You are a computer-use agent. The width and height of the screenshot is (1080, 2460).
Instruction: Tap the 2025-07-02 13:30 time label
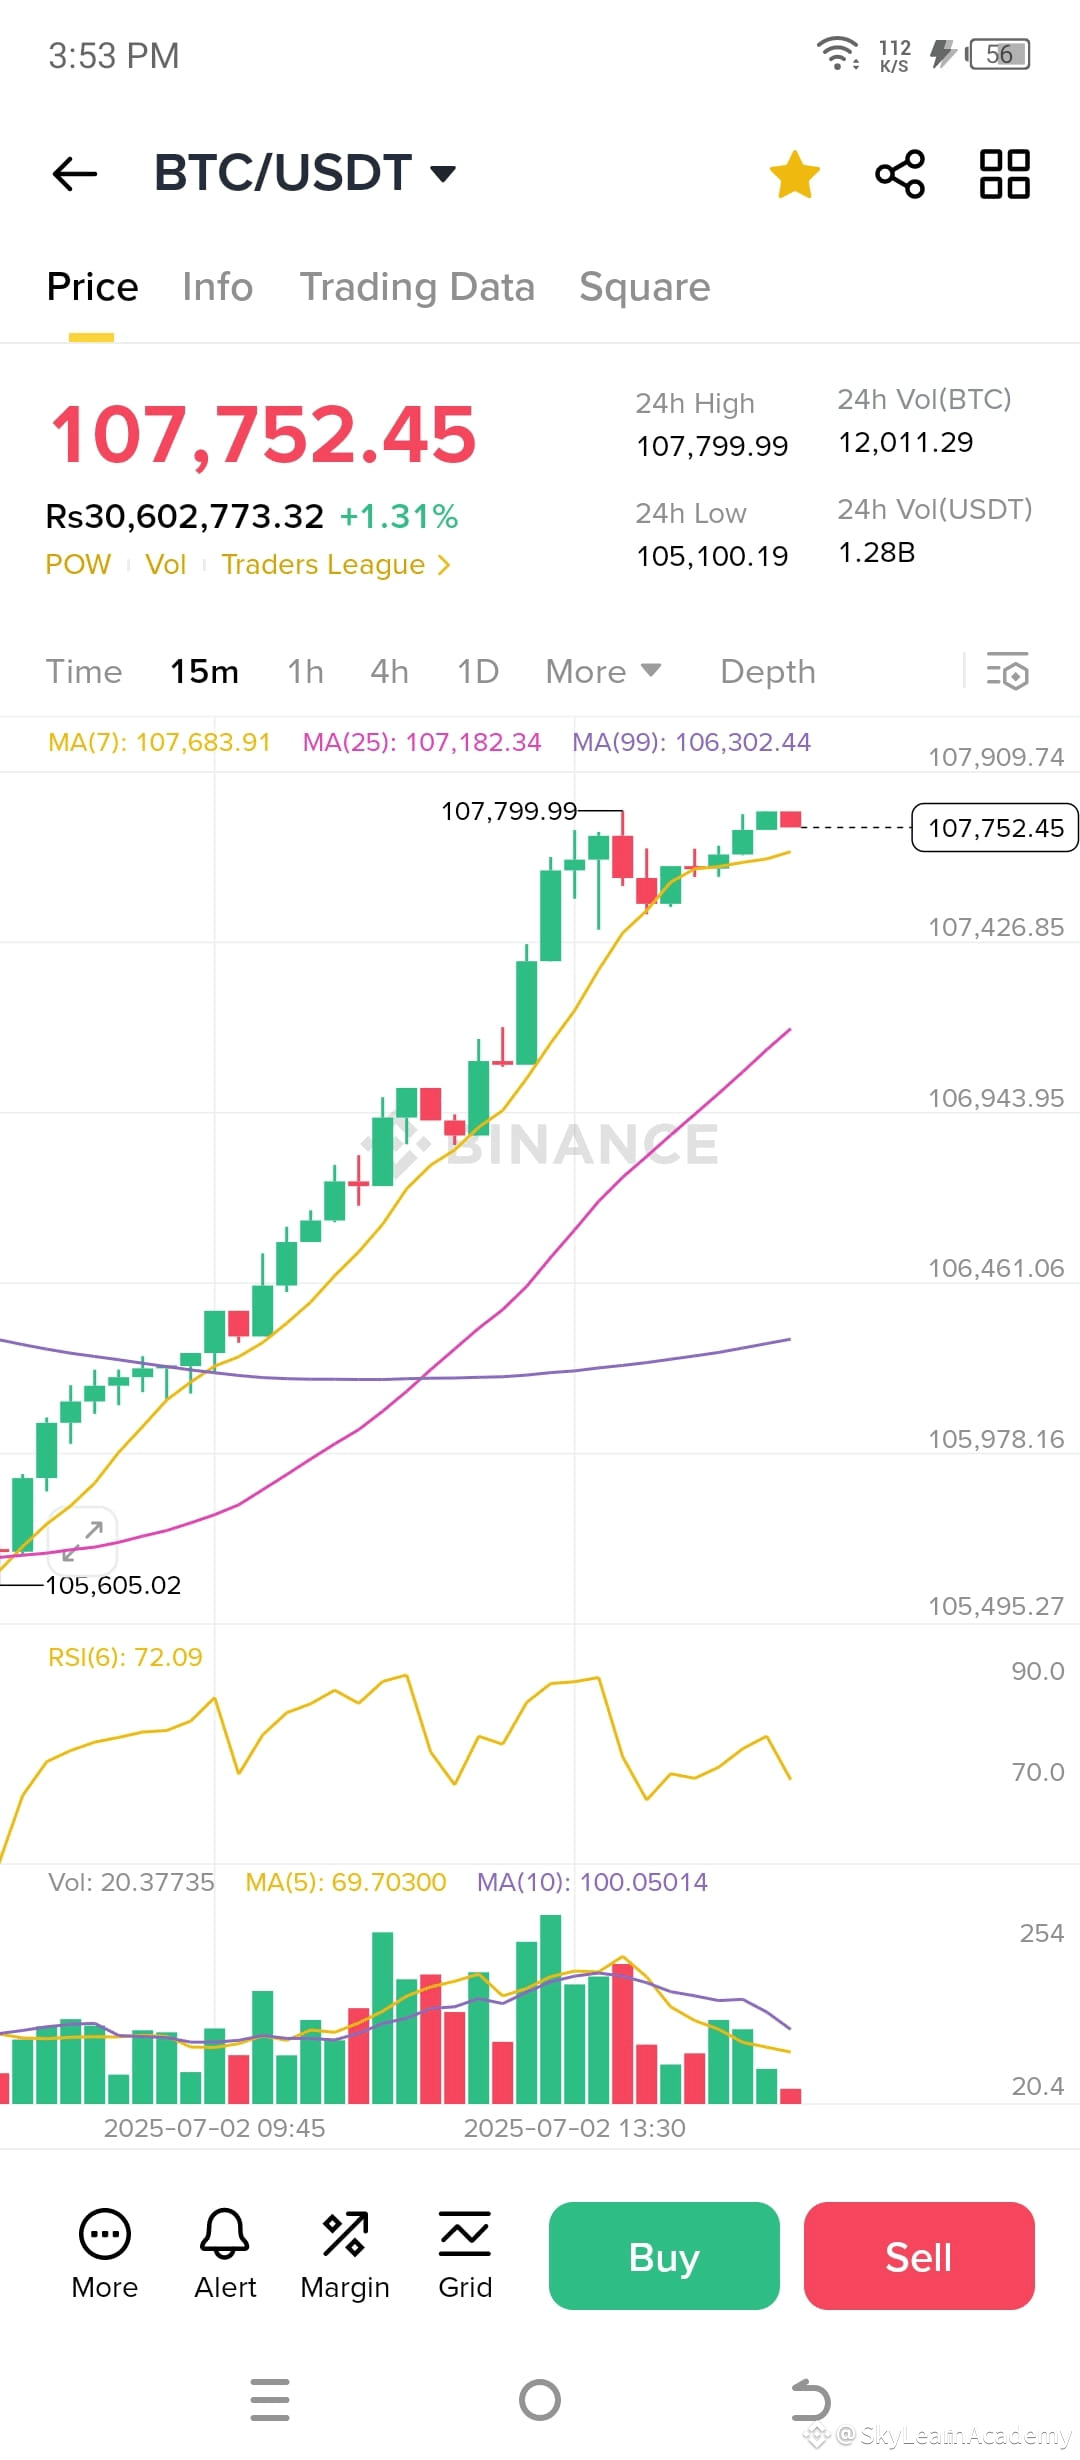click(x=575, y=2128)
